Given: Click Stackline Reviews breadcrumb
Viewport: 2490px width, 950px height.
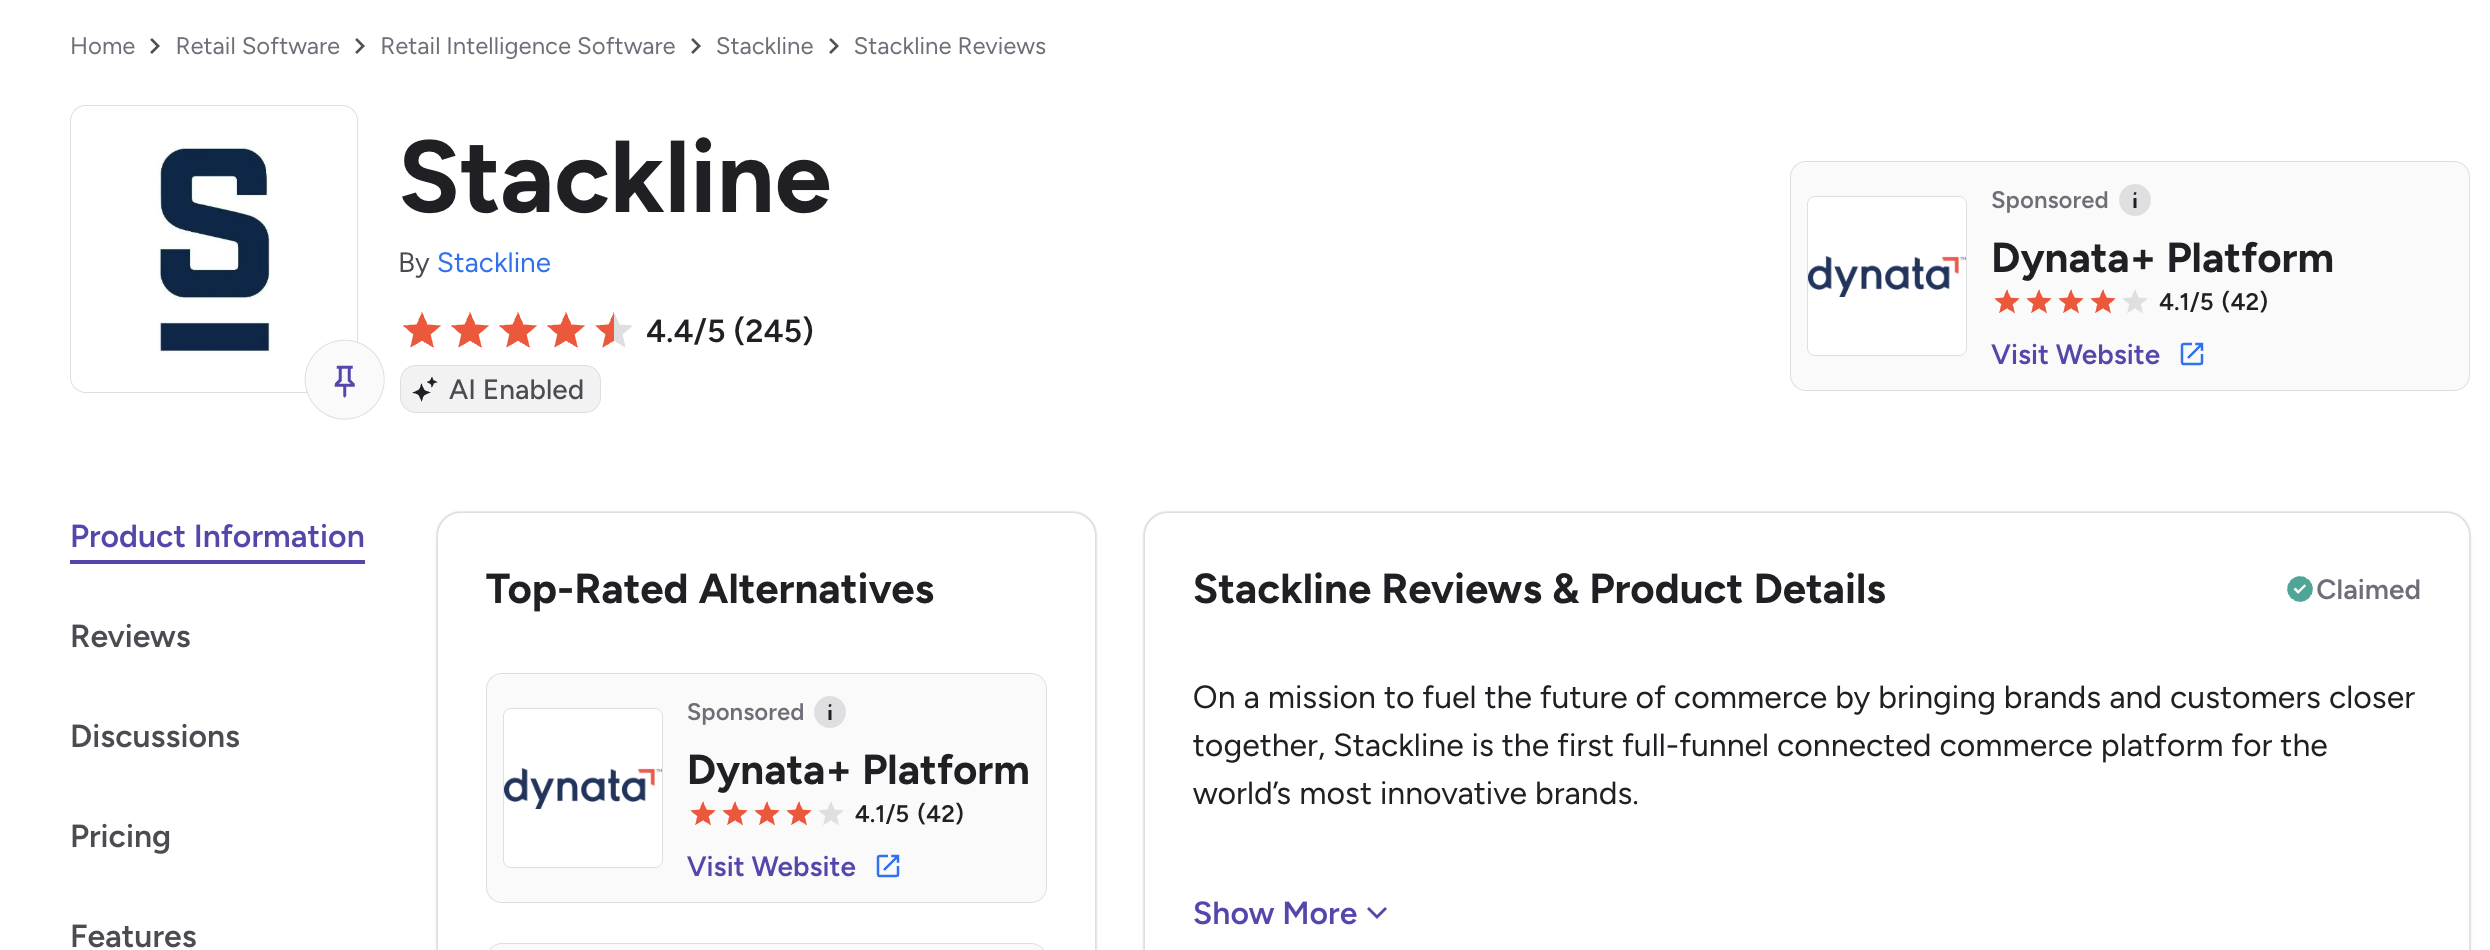Looking at the screenshot, I should tap(950, 46).
